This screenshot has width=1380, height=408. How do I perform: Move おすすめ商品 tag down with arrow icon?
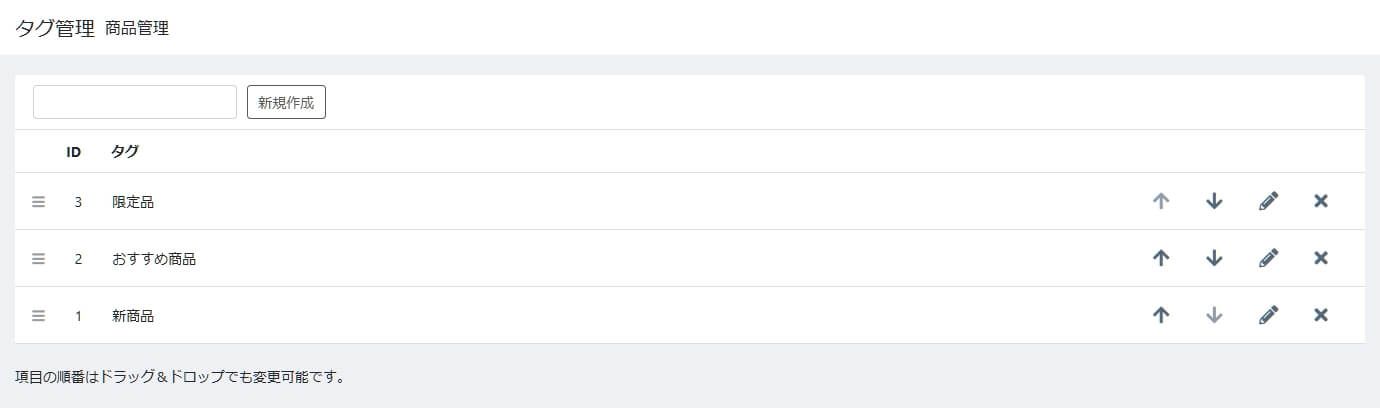point(1214,258)
